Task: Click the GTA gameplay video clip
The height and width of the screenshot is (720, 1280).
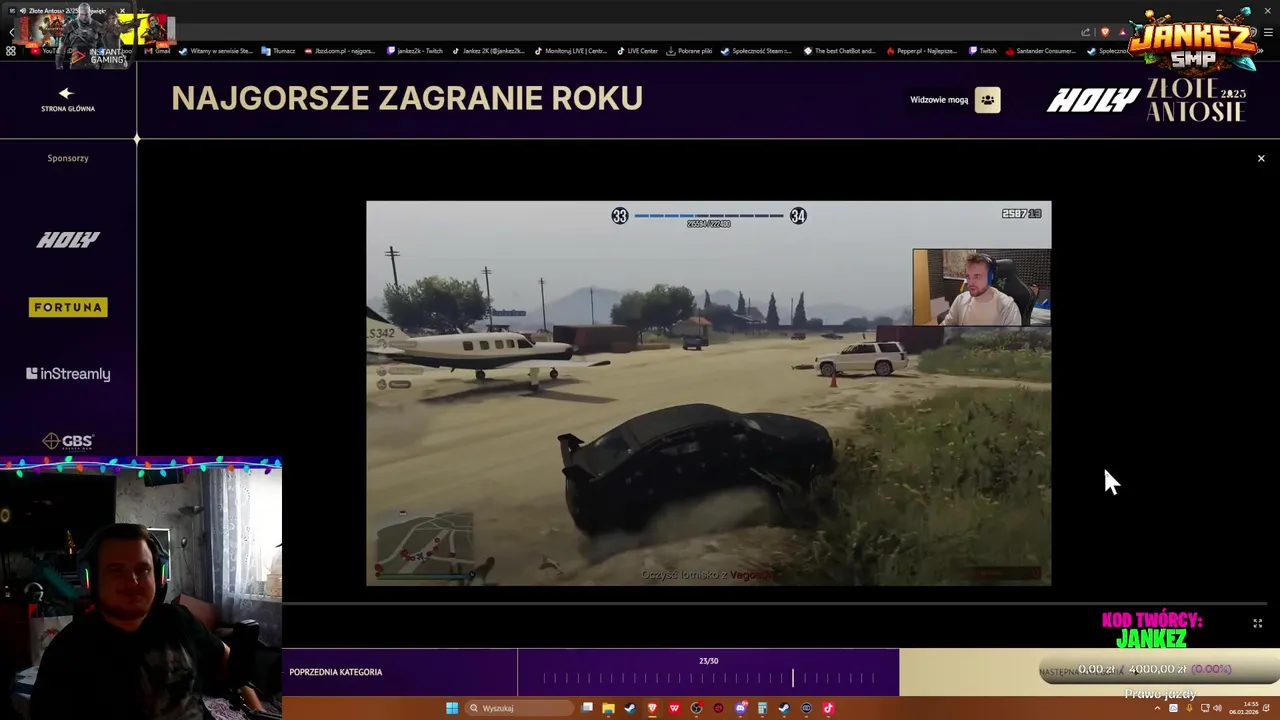Action: (708, 393)
